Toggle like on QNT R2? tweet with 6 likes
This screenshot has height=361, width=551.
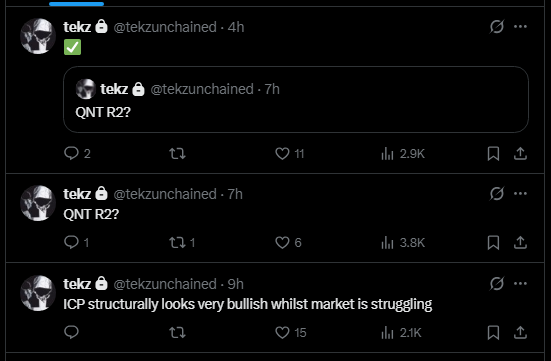tap(288, 243)
